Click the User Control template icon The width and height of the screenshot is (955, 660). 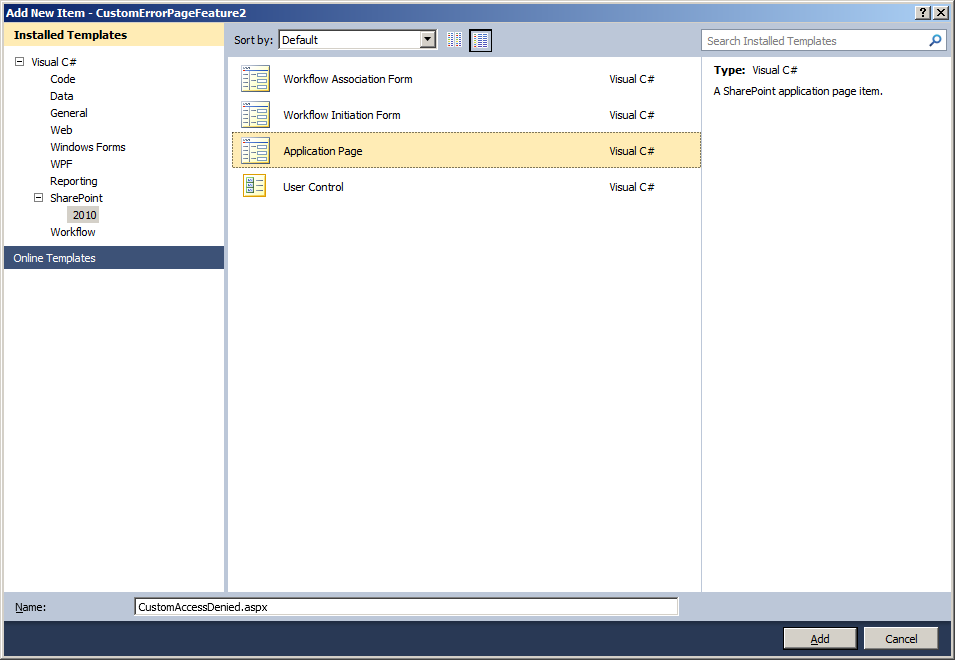click(x=255, y=186)
